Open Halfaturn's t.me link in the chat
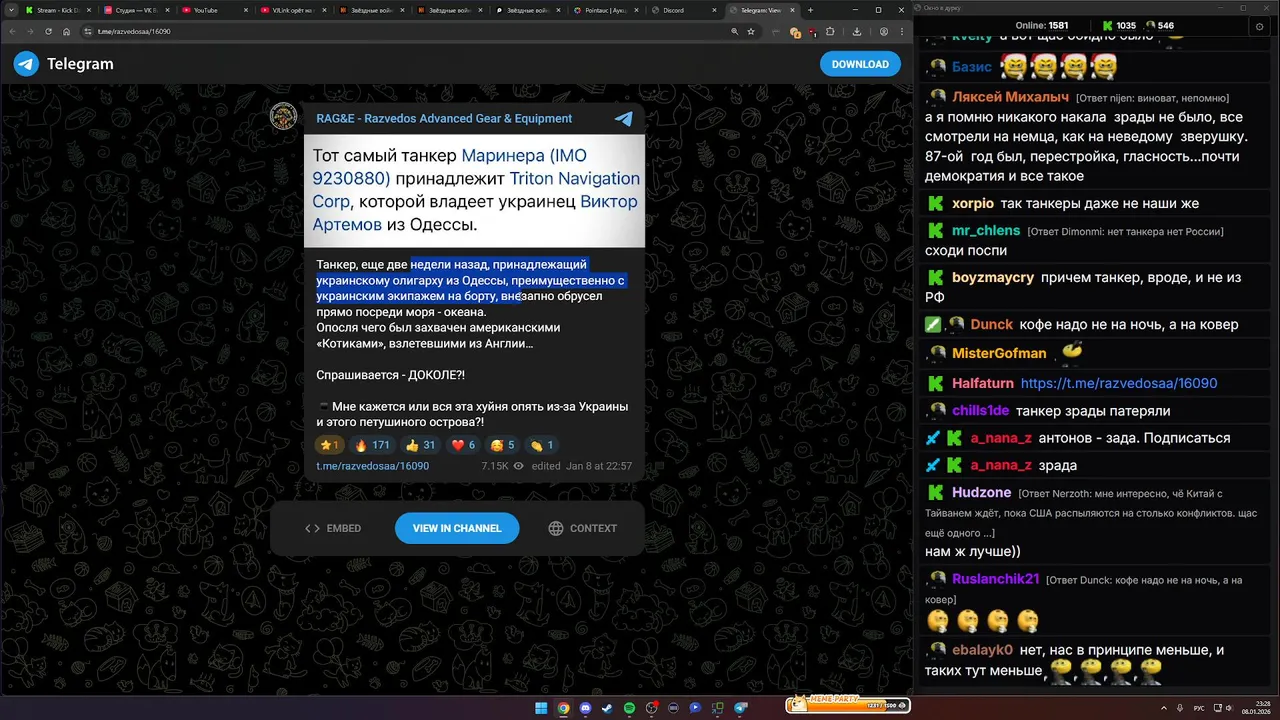The width and height of the screenshot is (1280, 720). click(1119, 383)
